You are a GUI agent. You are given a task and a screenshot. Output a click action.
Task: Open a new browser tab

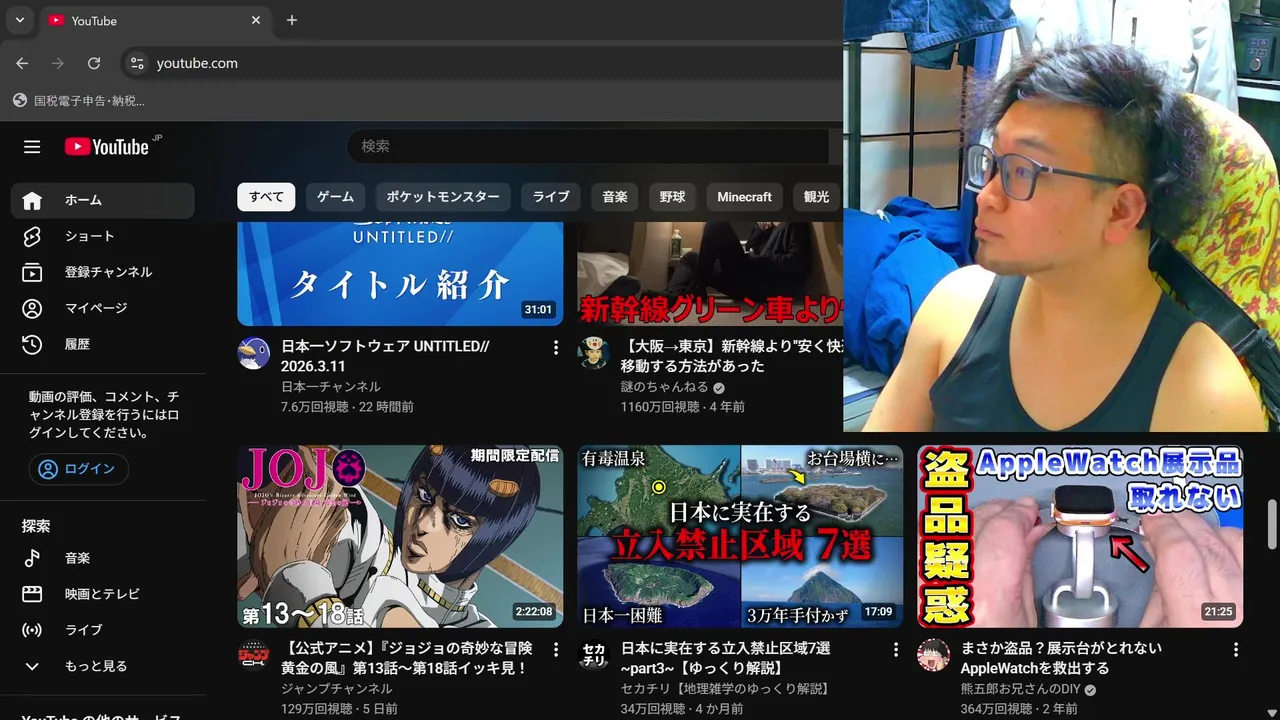click(x=292, y=20)
